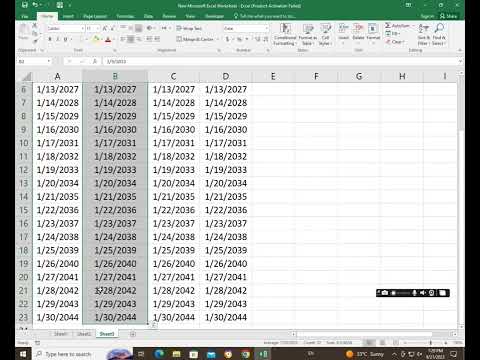Screen dimensions: 480x360
Task: Click the Insert Function fx icon
Action: point(95,61)
